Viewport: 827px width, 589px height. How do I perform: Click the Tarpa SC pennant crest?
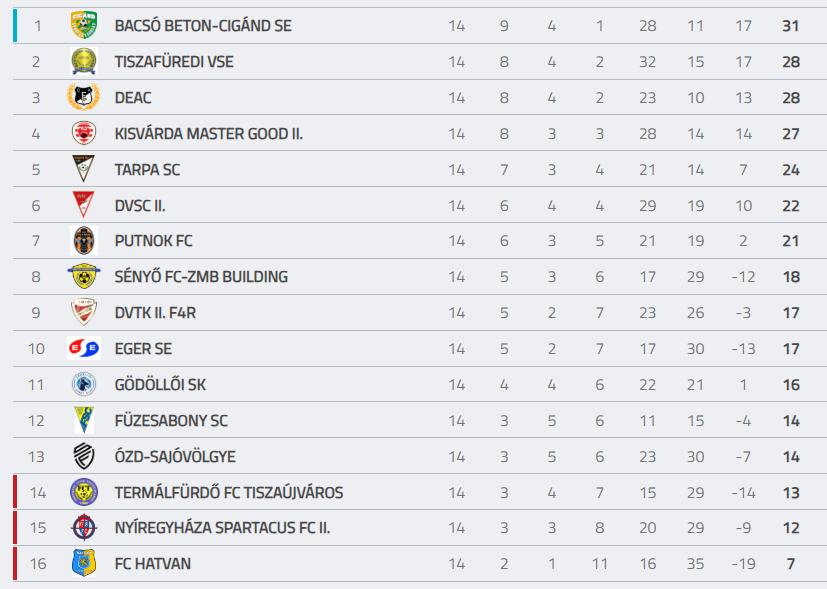point(84,169)
